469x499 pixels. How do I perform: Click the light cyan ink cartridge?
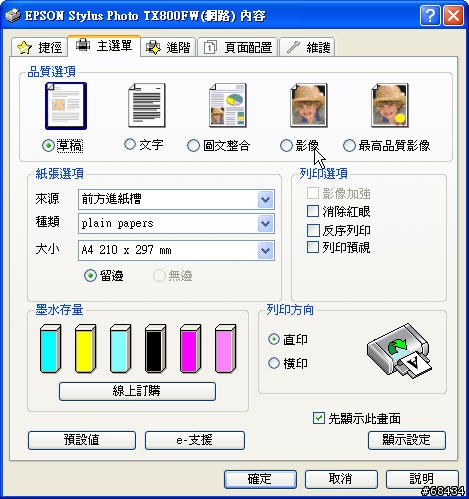click(120, 348)
